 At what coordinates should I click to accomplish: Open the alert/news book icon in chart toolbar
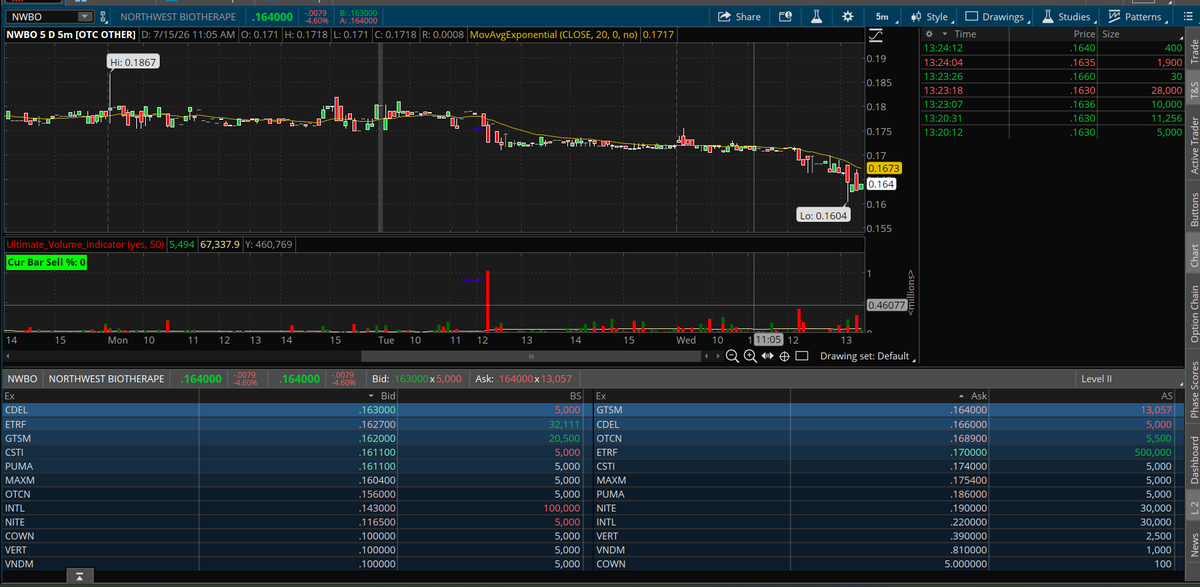tap(785, 17)
